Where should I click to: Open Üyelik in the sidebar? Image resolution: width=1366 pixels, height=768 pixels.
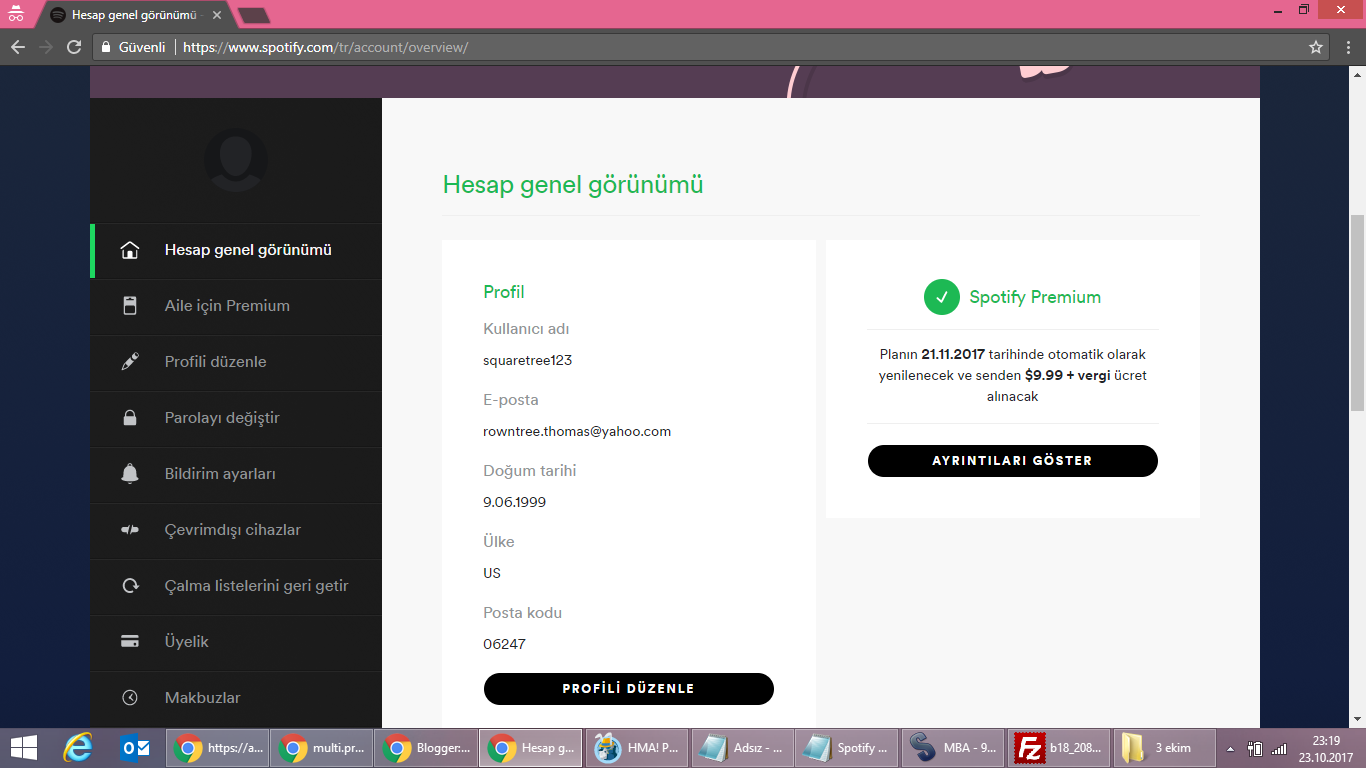point(236,643)
